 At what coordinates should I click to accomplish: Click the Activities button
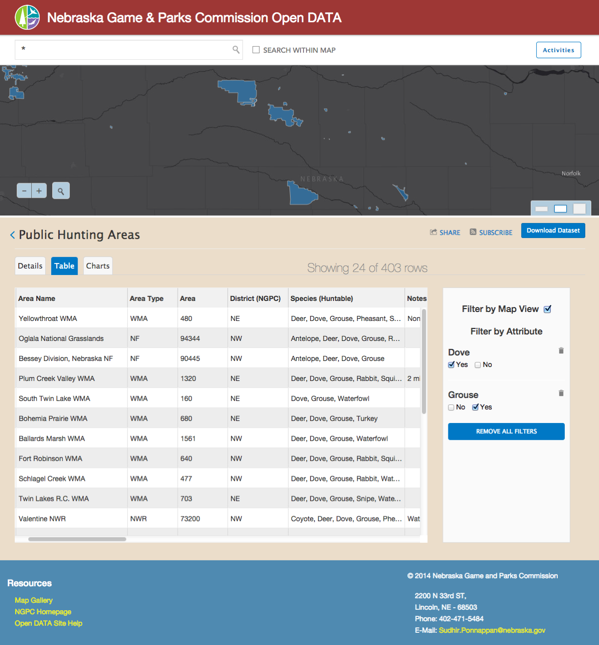point(558,50)
